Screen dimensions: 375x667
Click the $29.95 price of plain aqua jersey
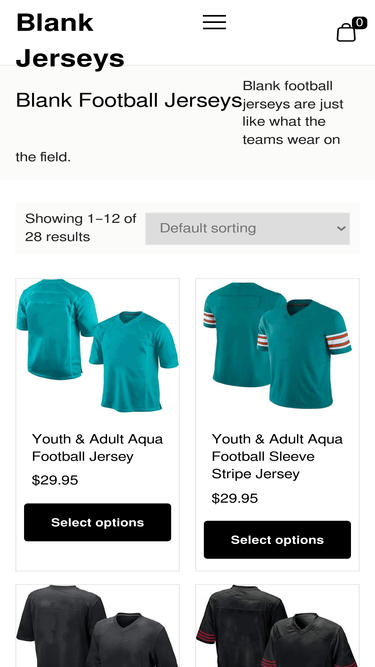click(55, 481)
